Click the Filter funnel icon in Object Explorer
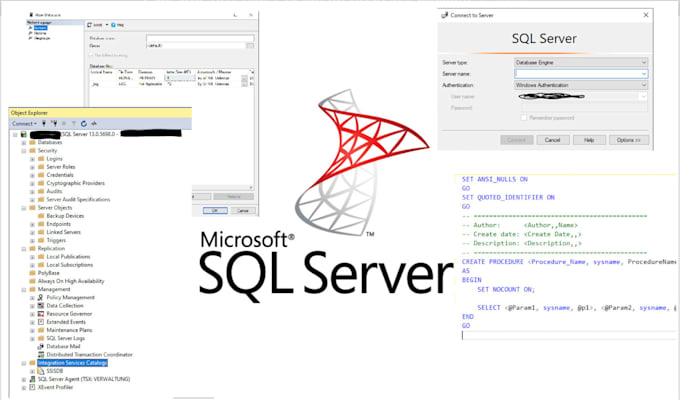 point(74,124)
